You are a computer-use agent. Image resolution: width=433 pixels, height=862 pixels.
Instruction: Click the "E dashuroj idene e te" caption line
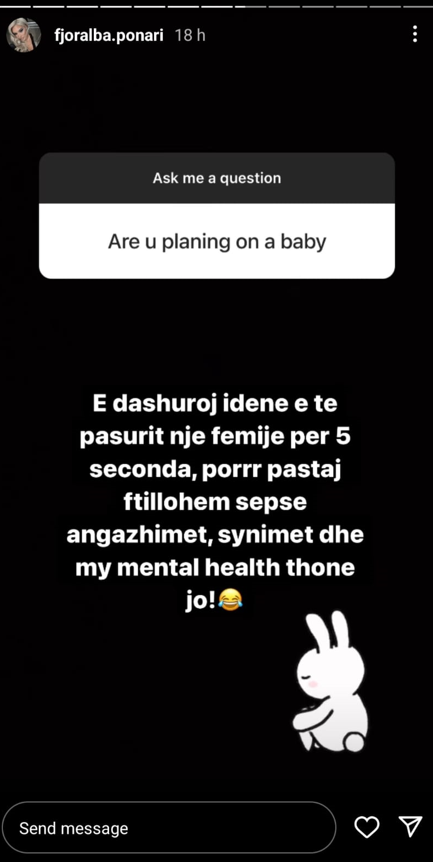click(x=216, y=405)
